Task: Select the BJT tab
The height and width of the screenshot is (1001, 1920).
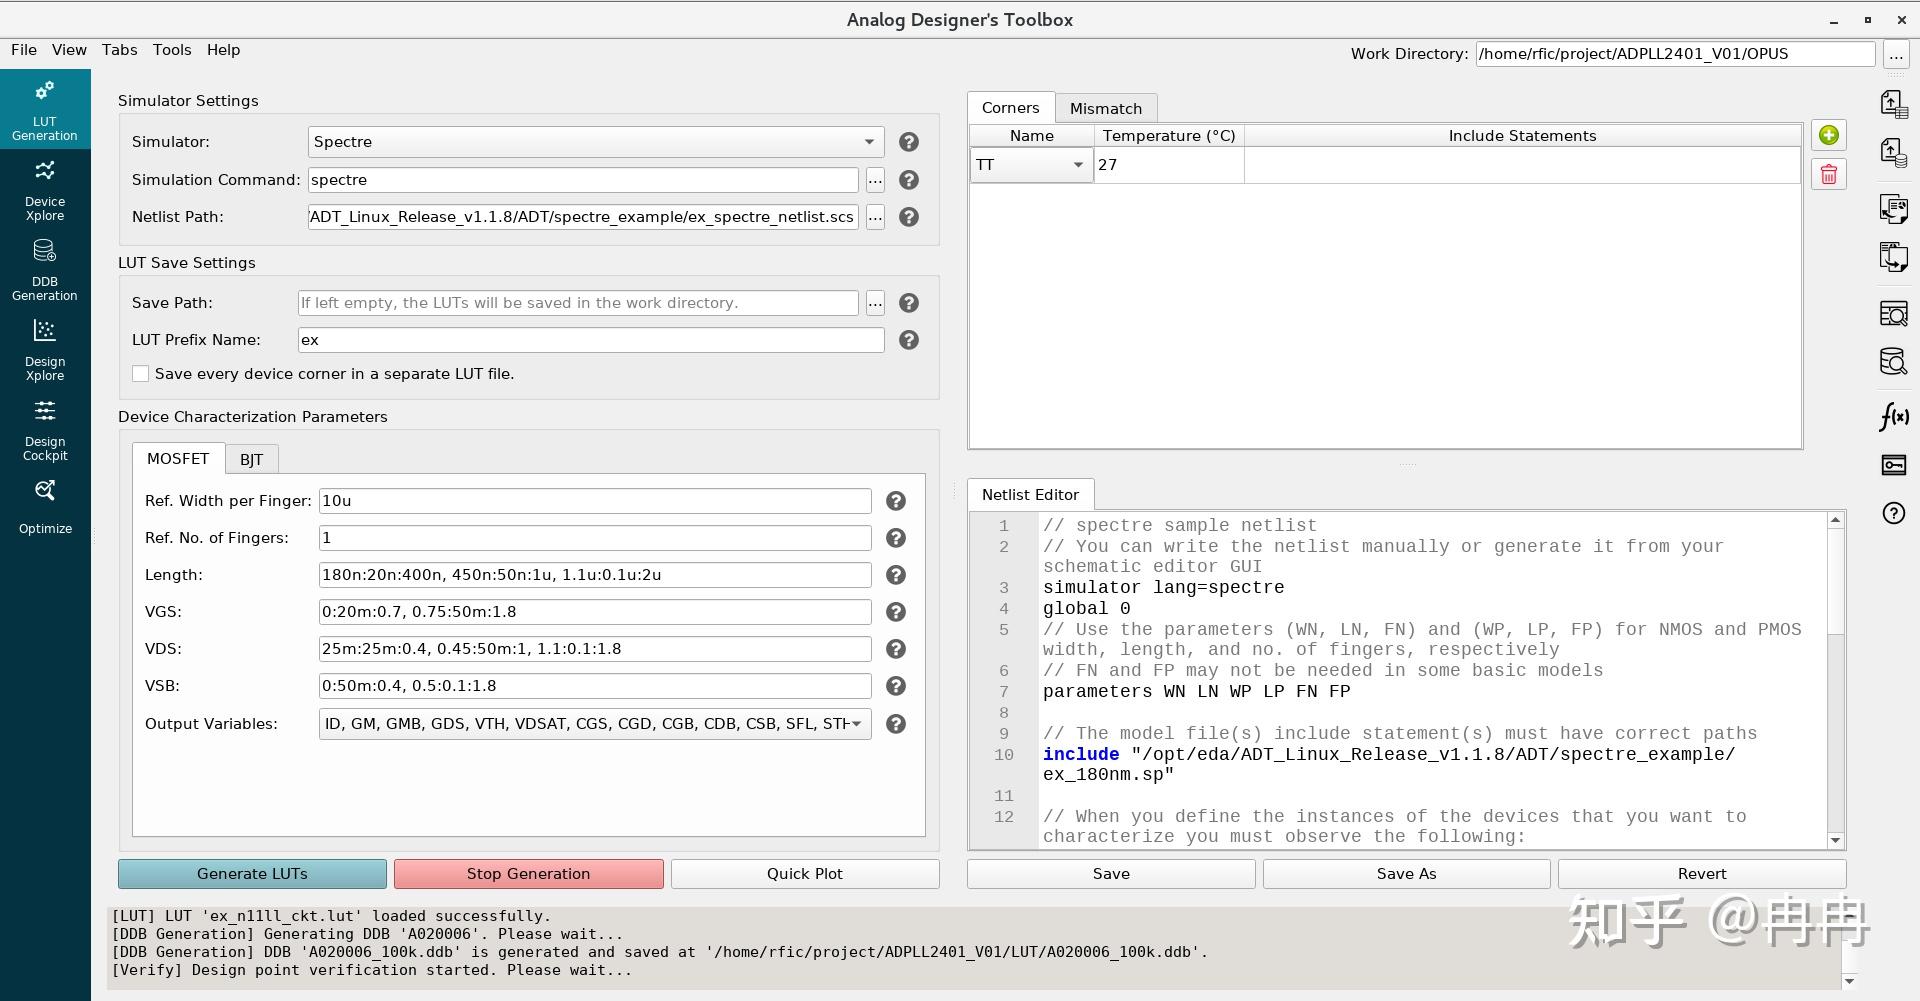Action: click(251, 459)
